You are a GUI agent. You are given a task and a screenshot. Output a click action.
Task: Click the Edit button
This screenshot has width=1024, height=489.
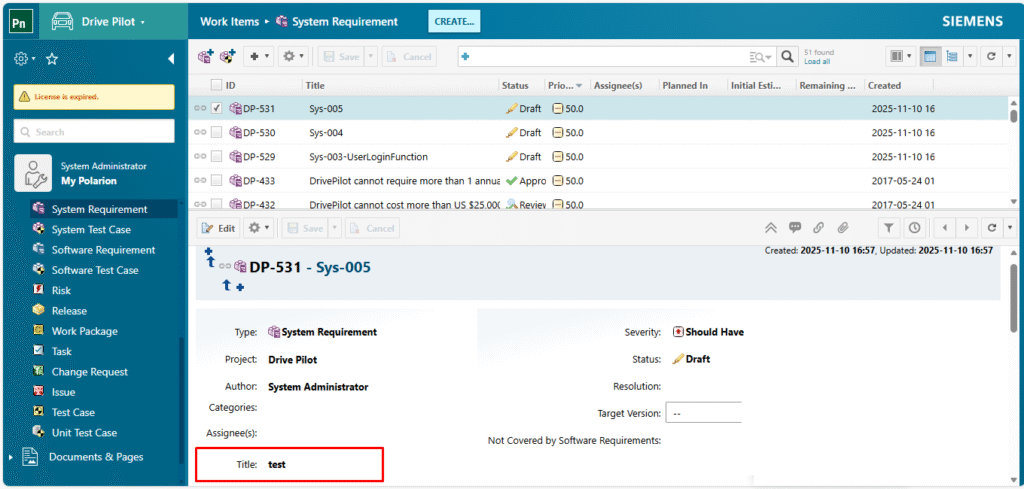pyautogui.click(x=218, y=228)
